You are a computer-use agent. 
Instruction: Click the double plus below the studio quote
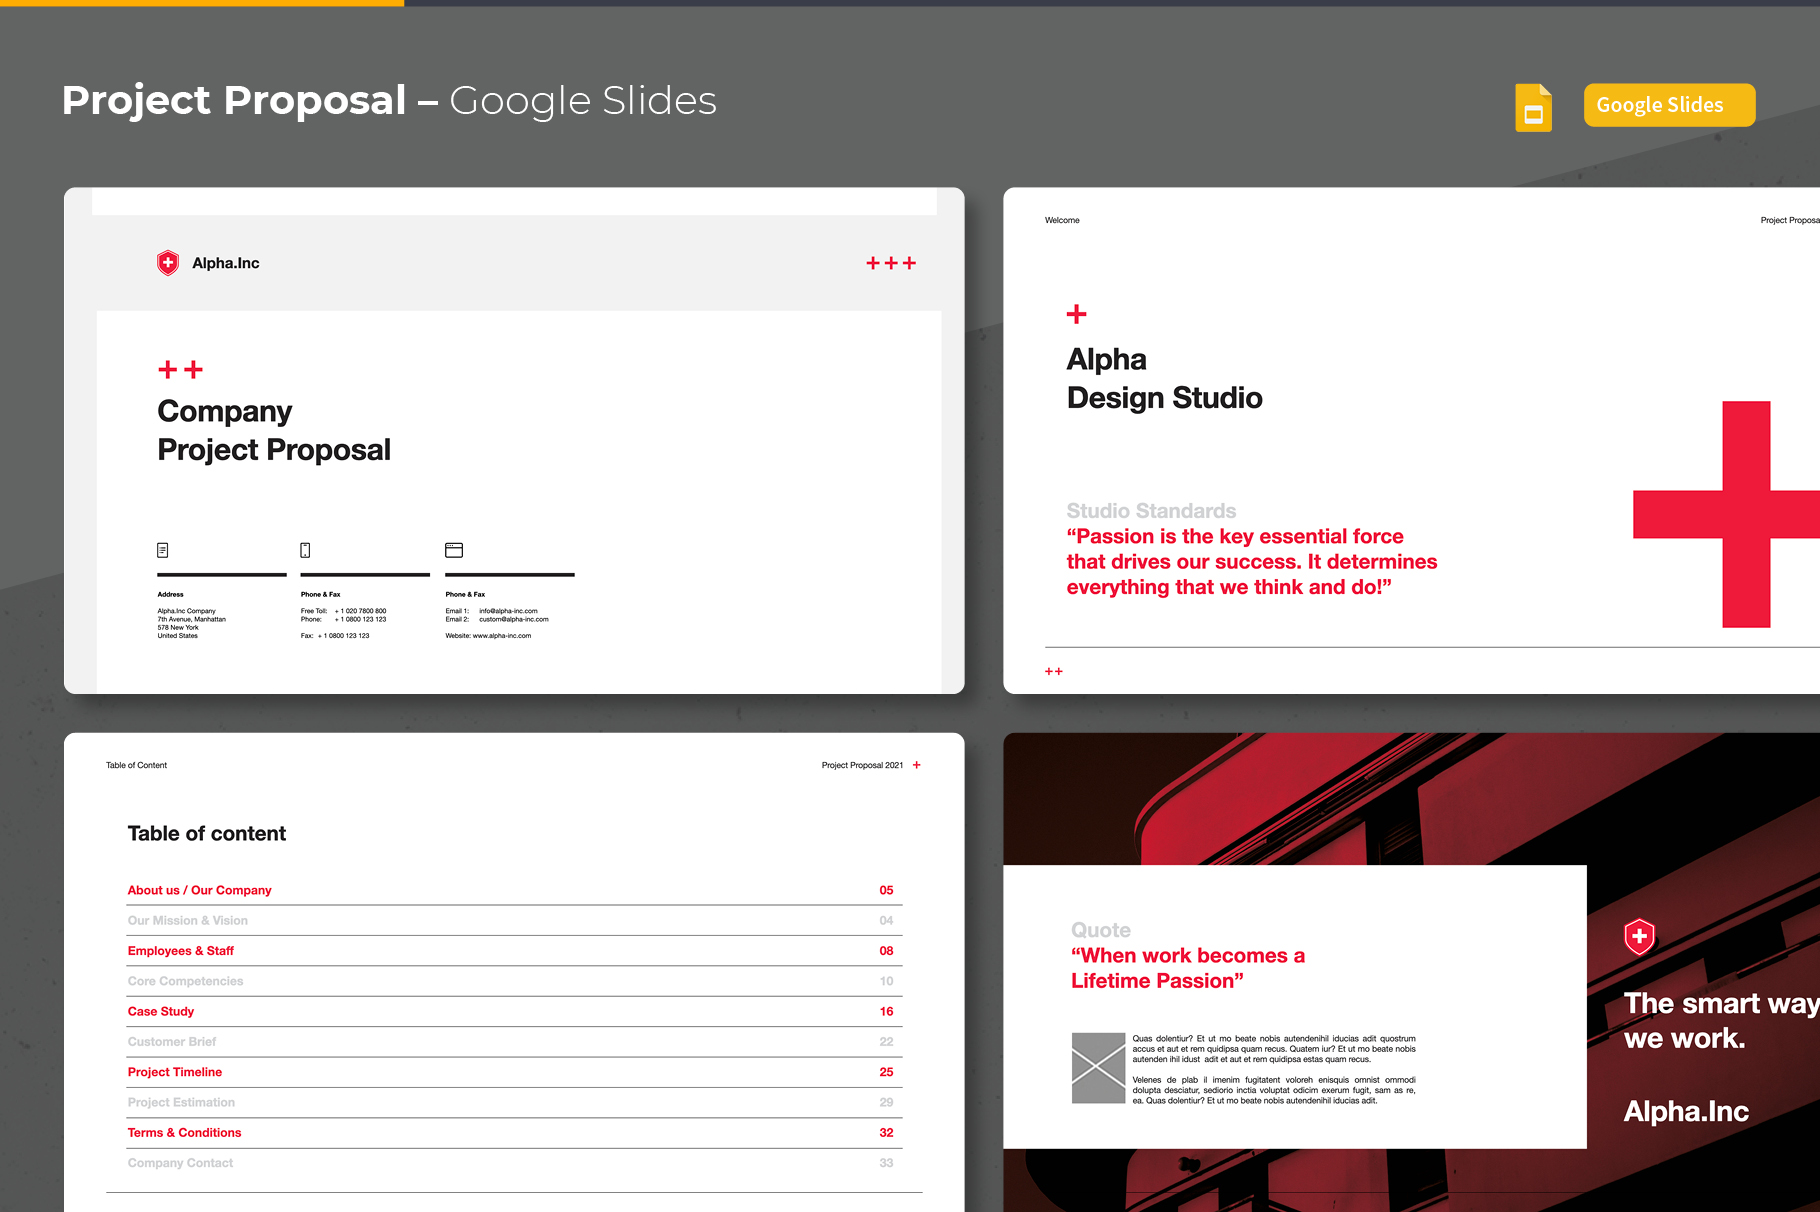pyautogui.click(x=1053, y=671)
